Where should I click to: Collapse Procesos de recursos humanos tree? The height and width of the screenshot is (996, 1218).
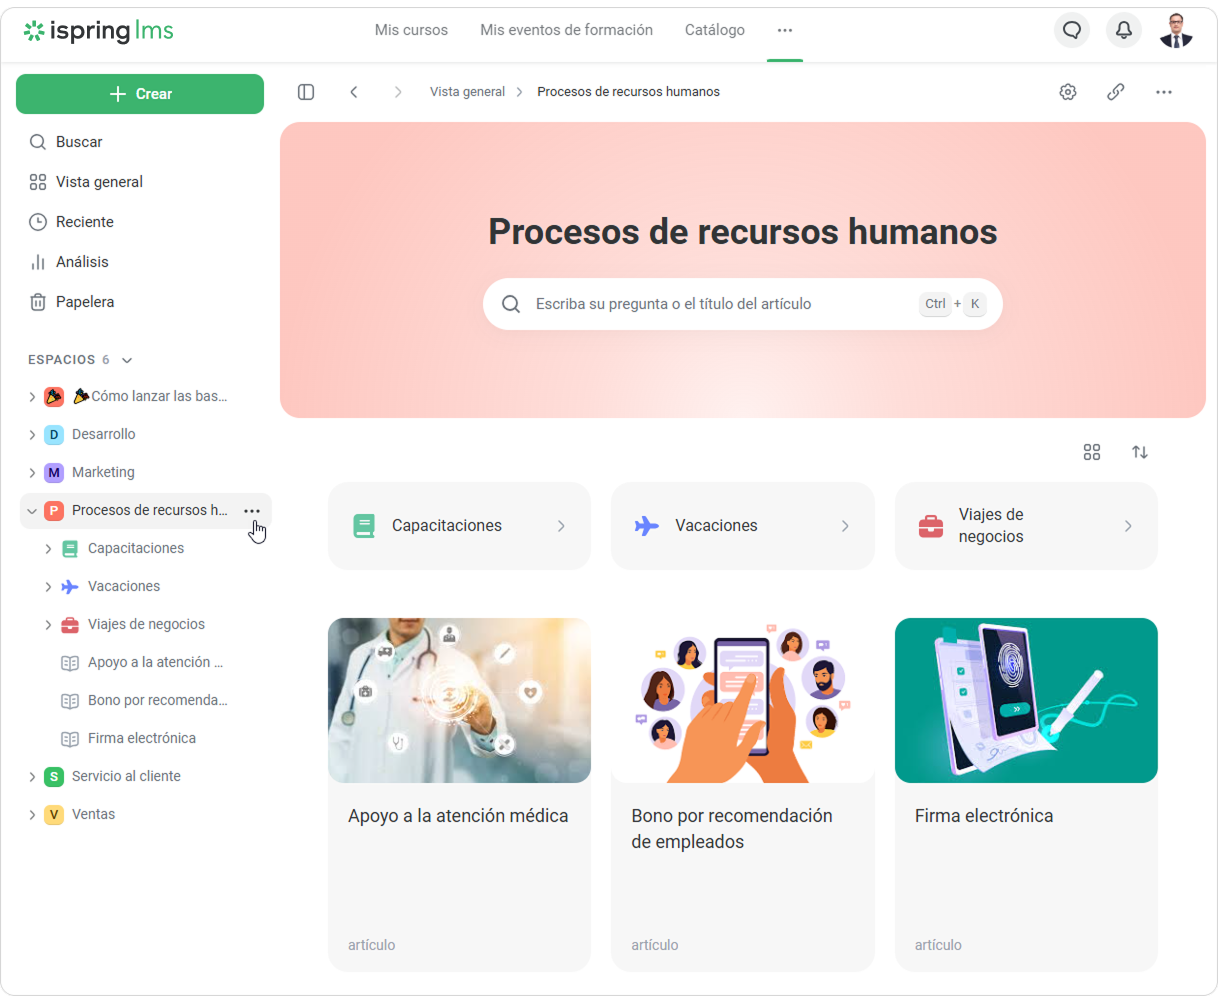32,511
